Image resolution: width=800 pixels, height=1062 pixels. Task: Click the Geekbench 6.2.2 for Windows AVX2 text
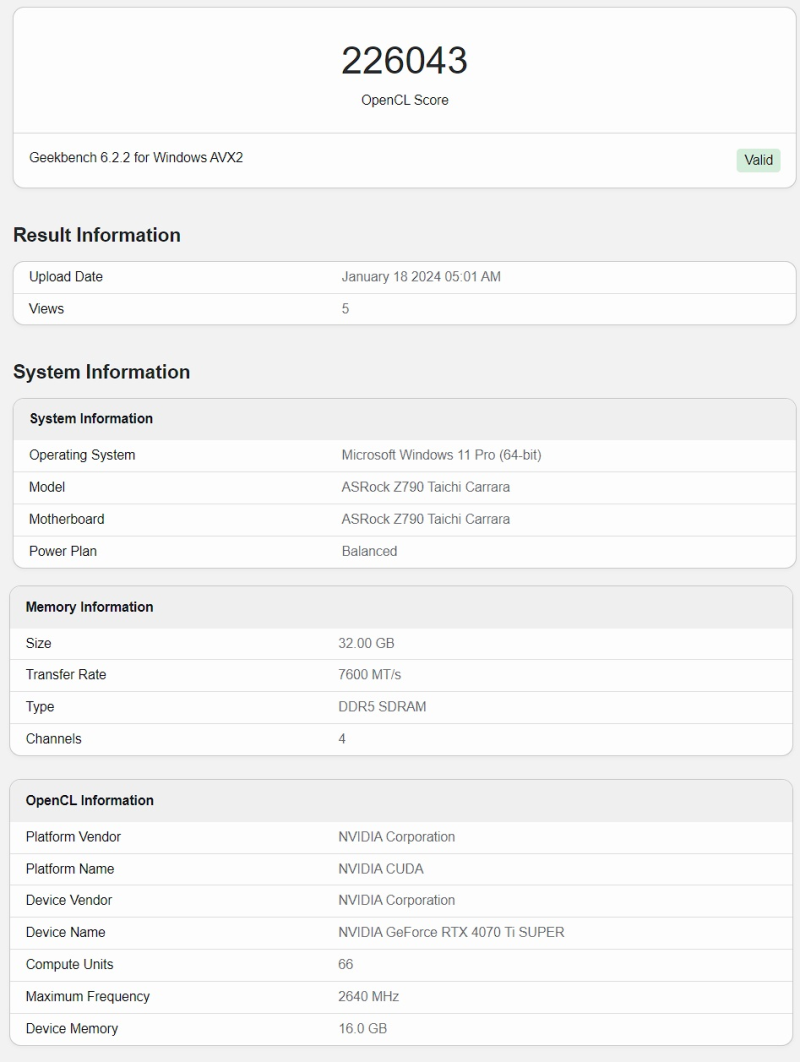136,158
